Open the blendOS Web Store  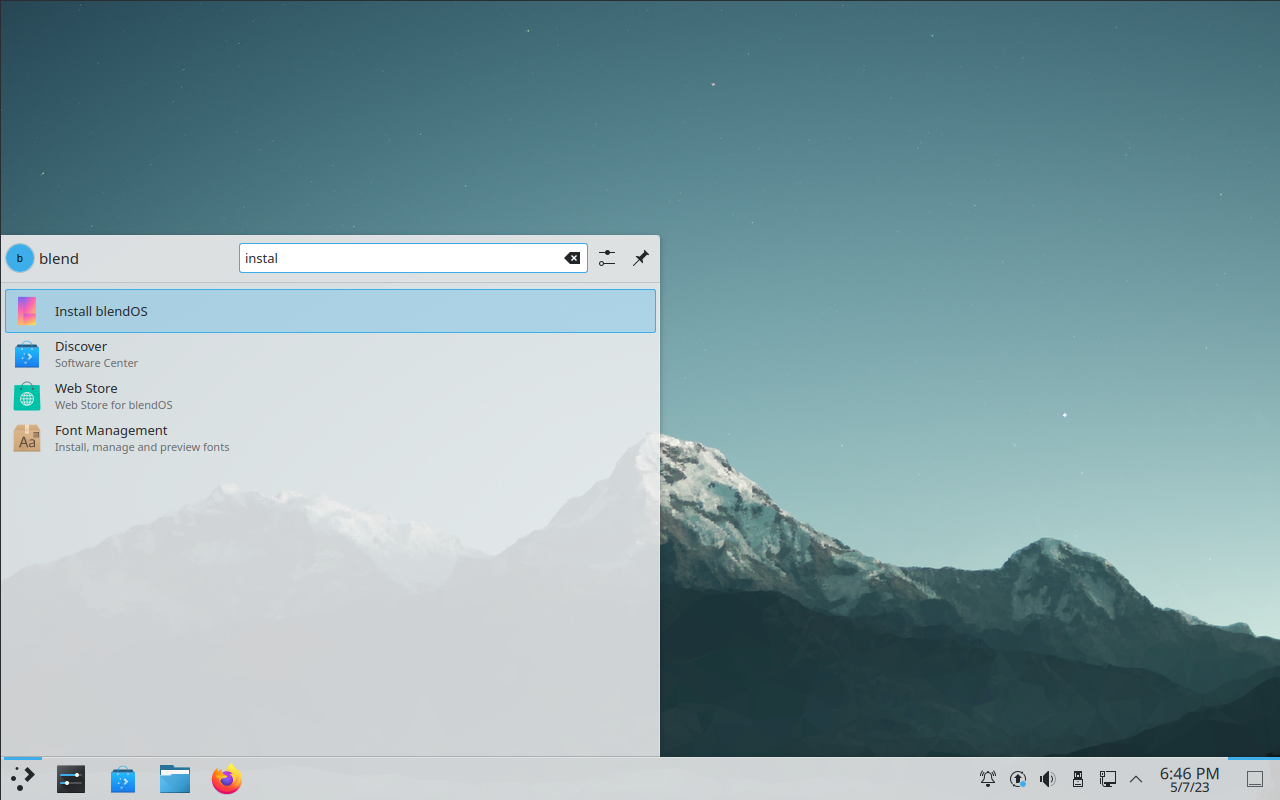330,396
